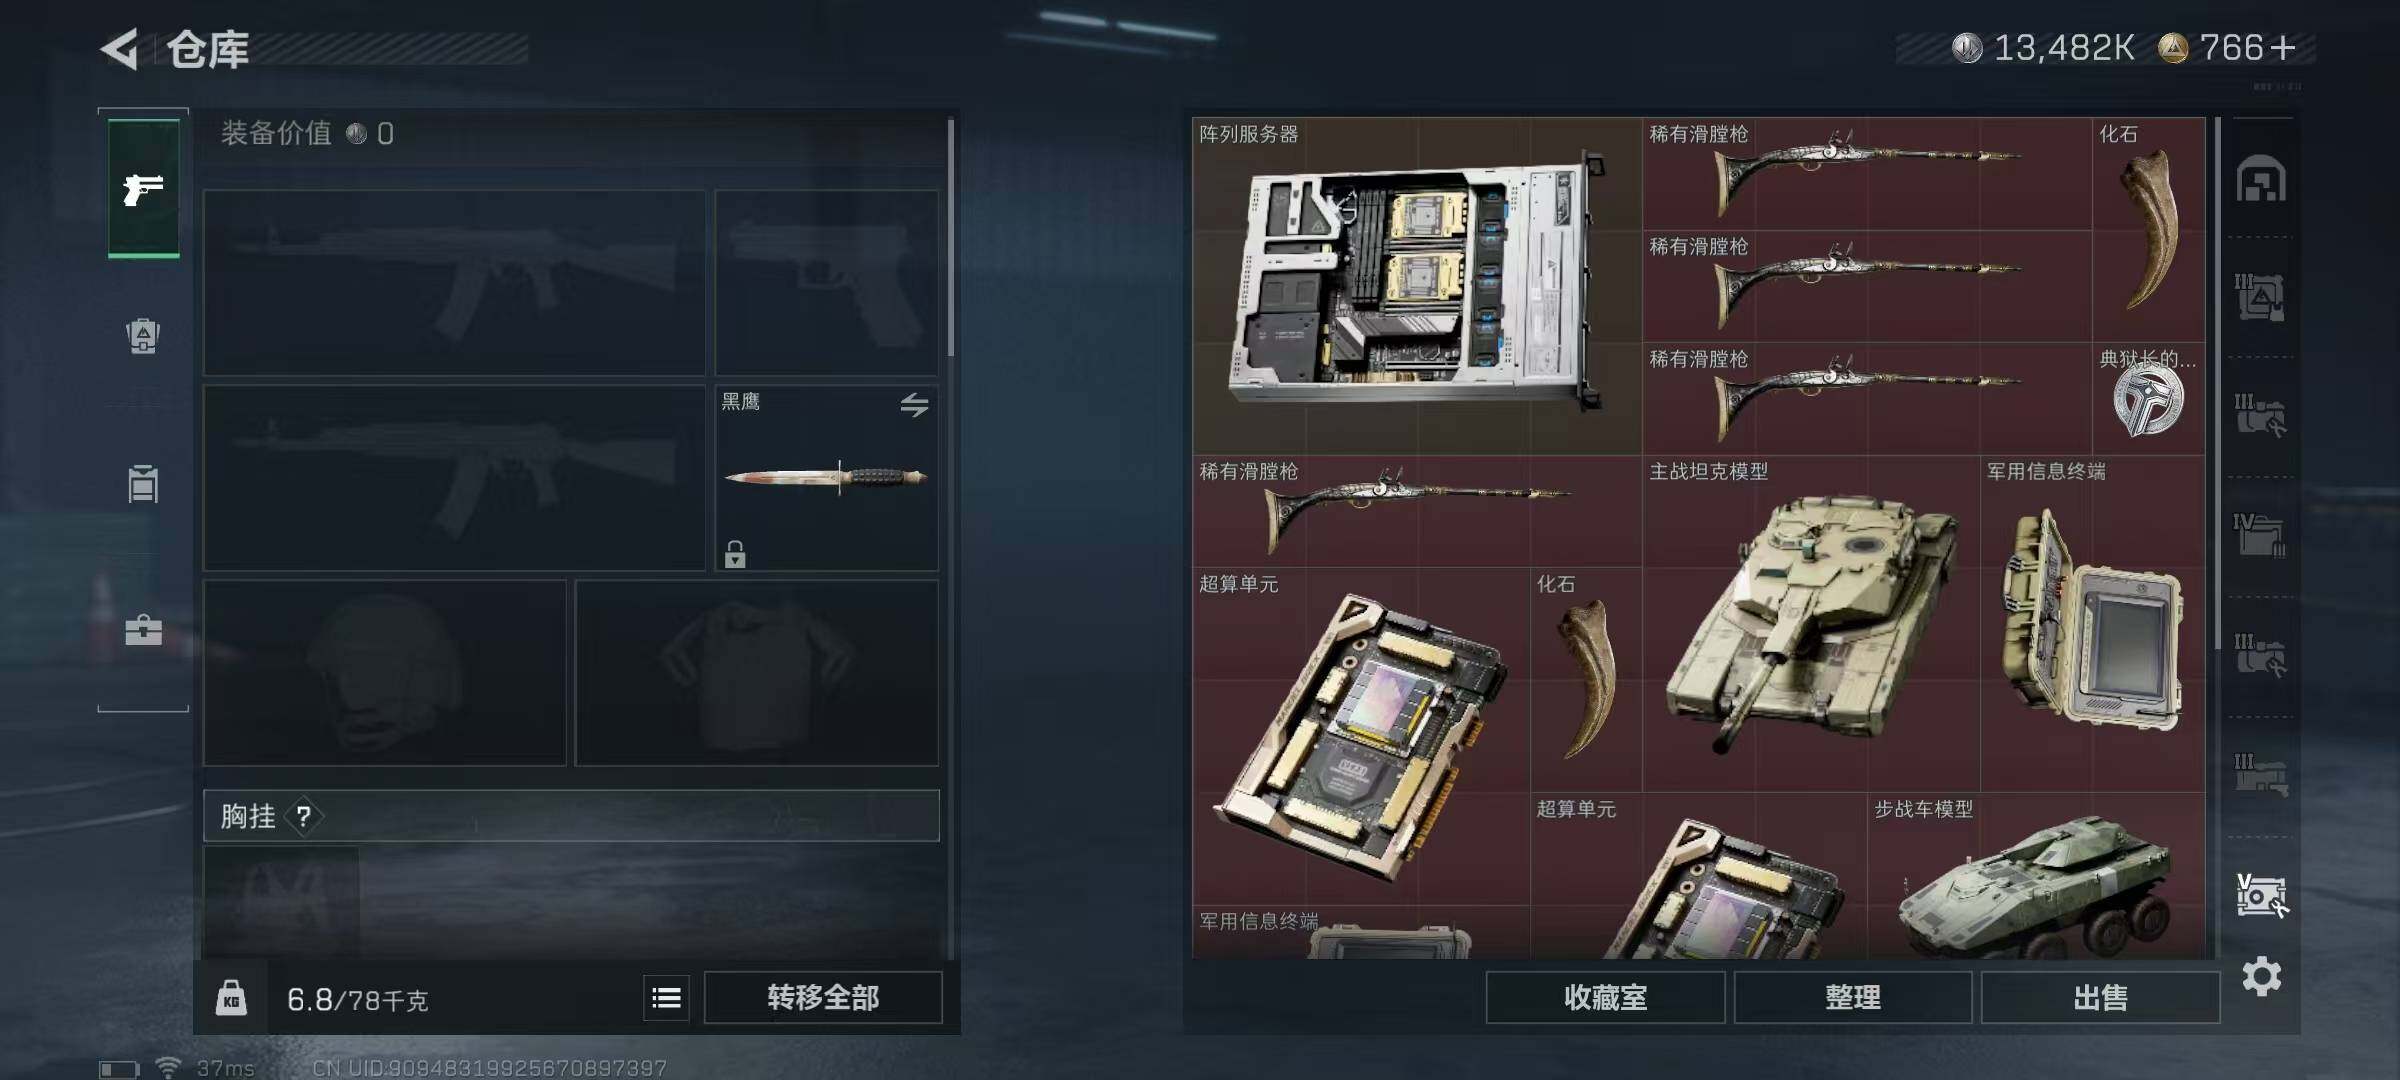Open the briefcase safe-box sidebar icon

click(143, 630)
